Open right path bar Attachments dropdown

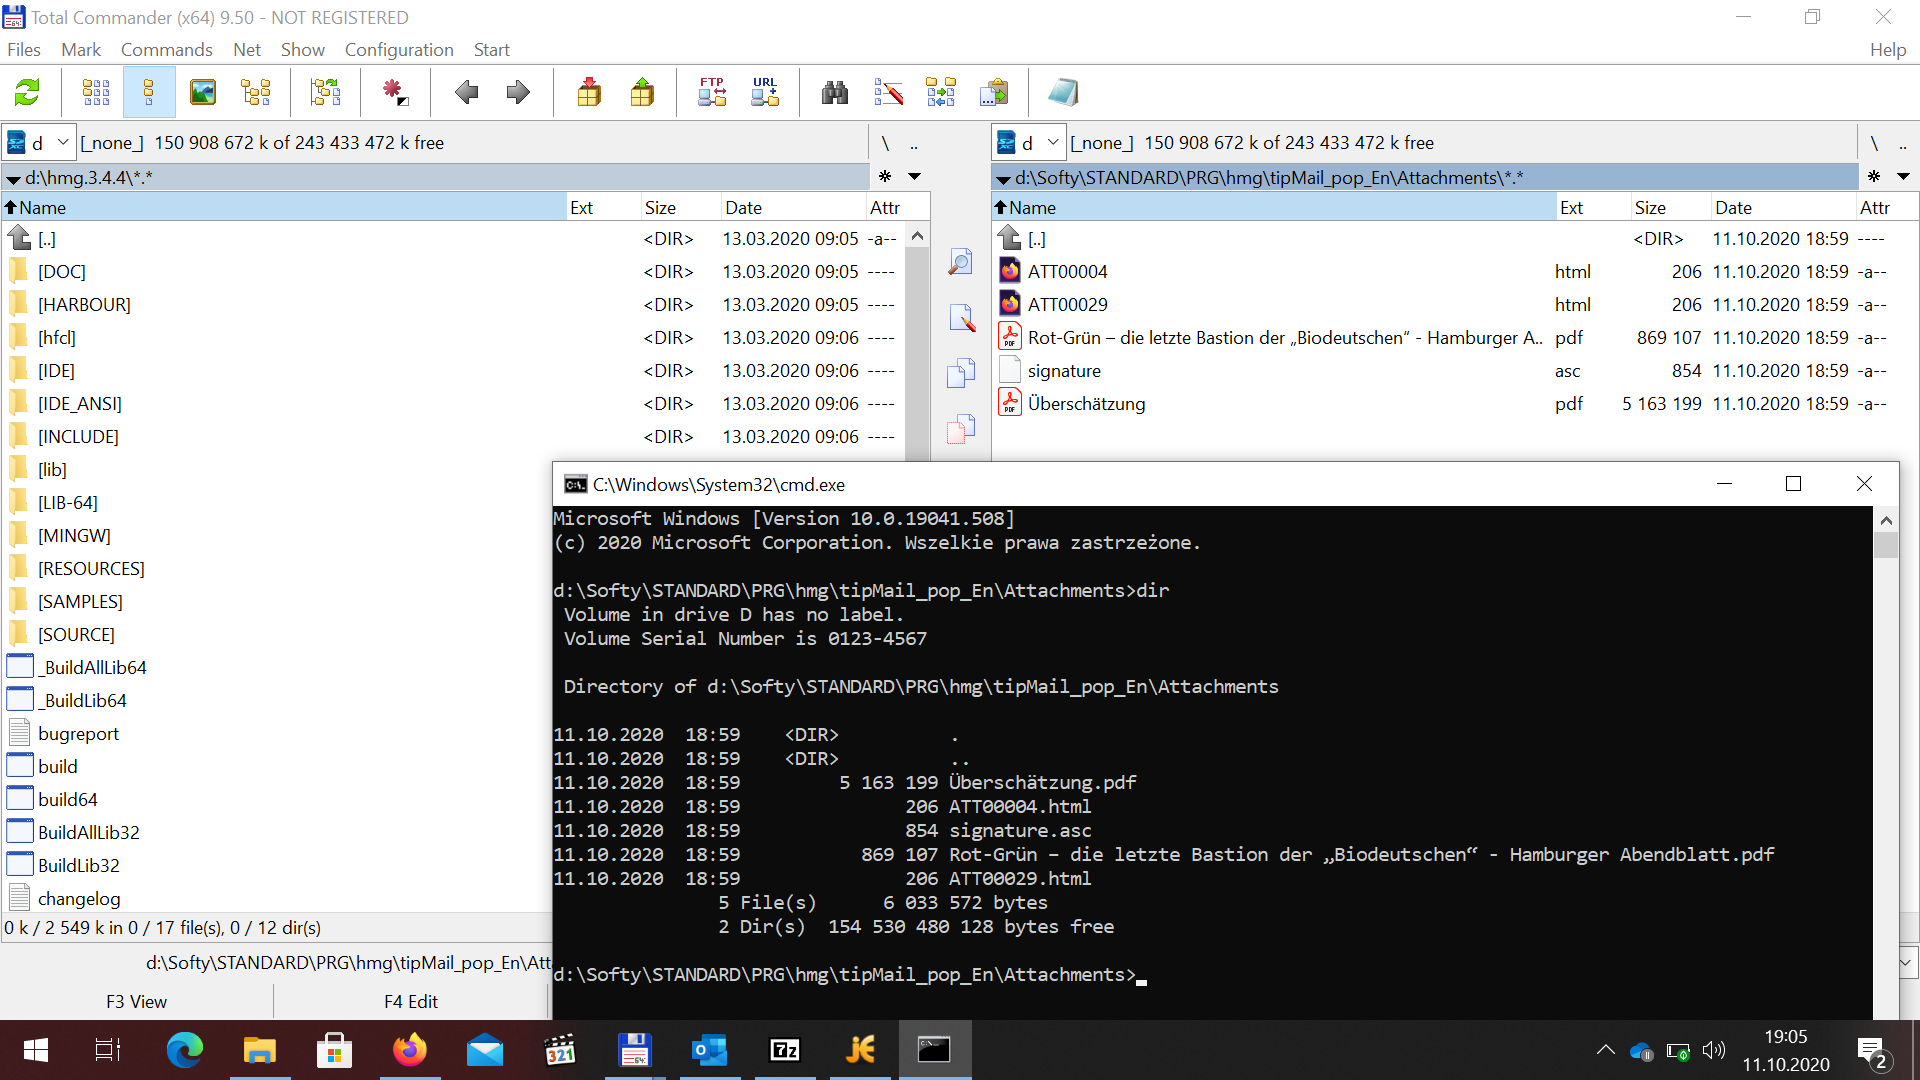1003,179
